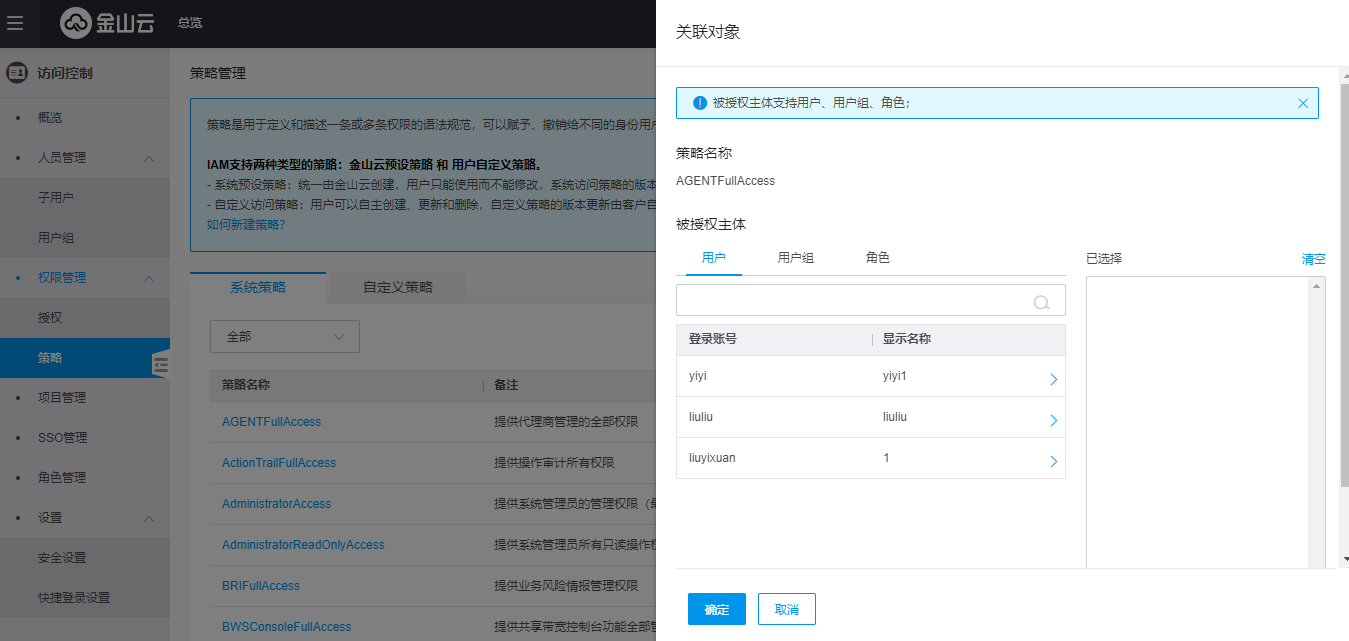Open the hamburger menu icon
The image size is (1349, 641).
coord(14,23)
